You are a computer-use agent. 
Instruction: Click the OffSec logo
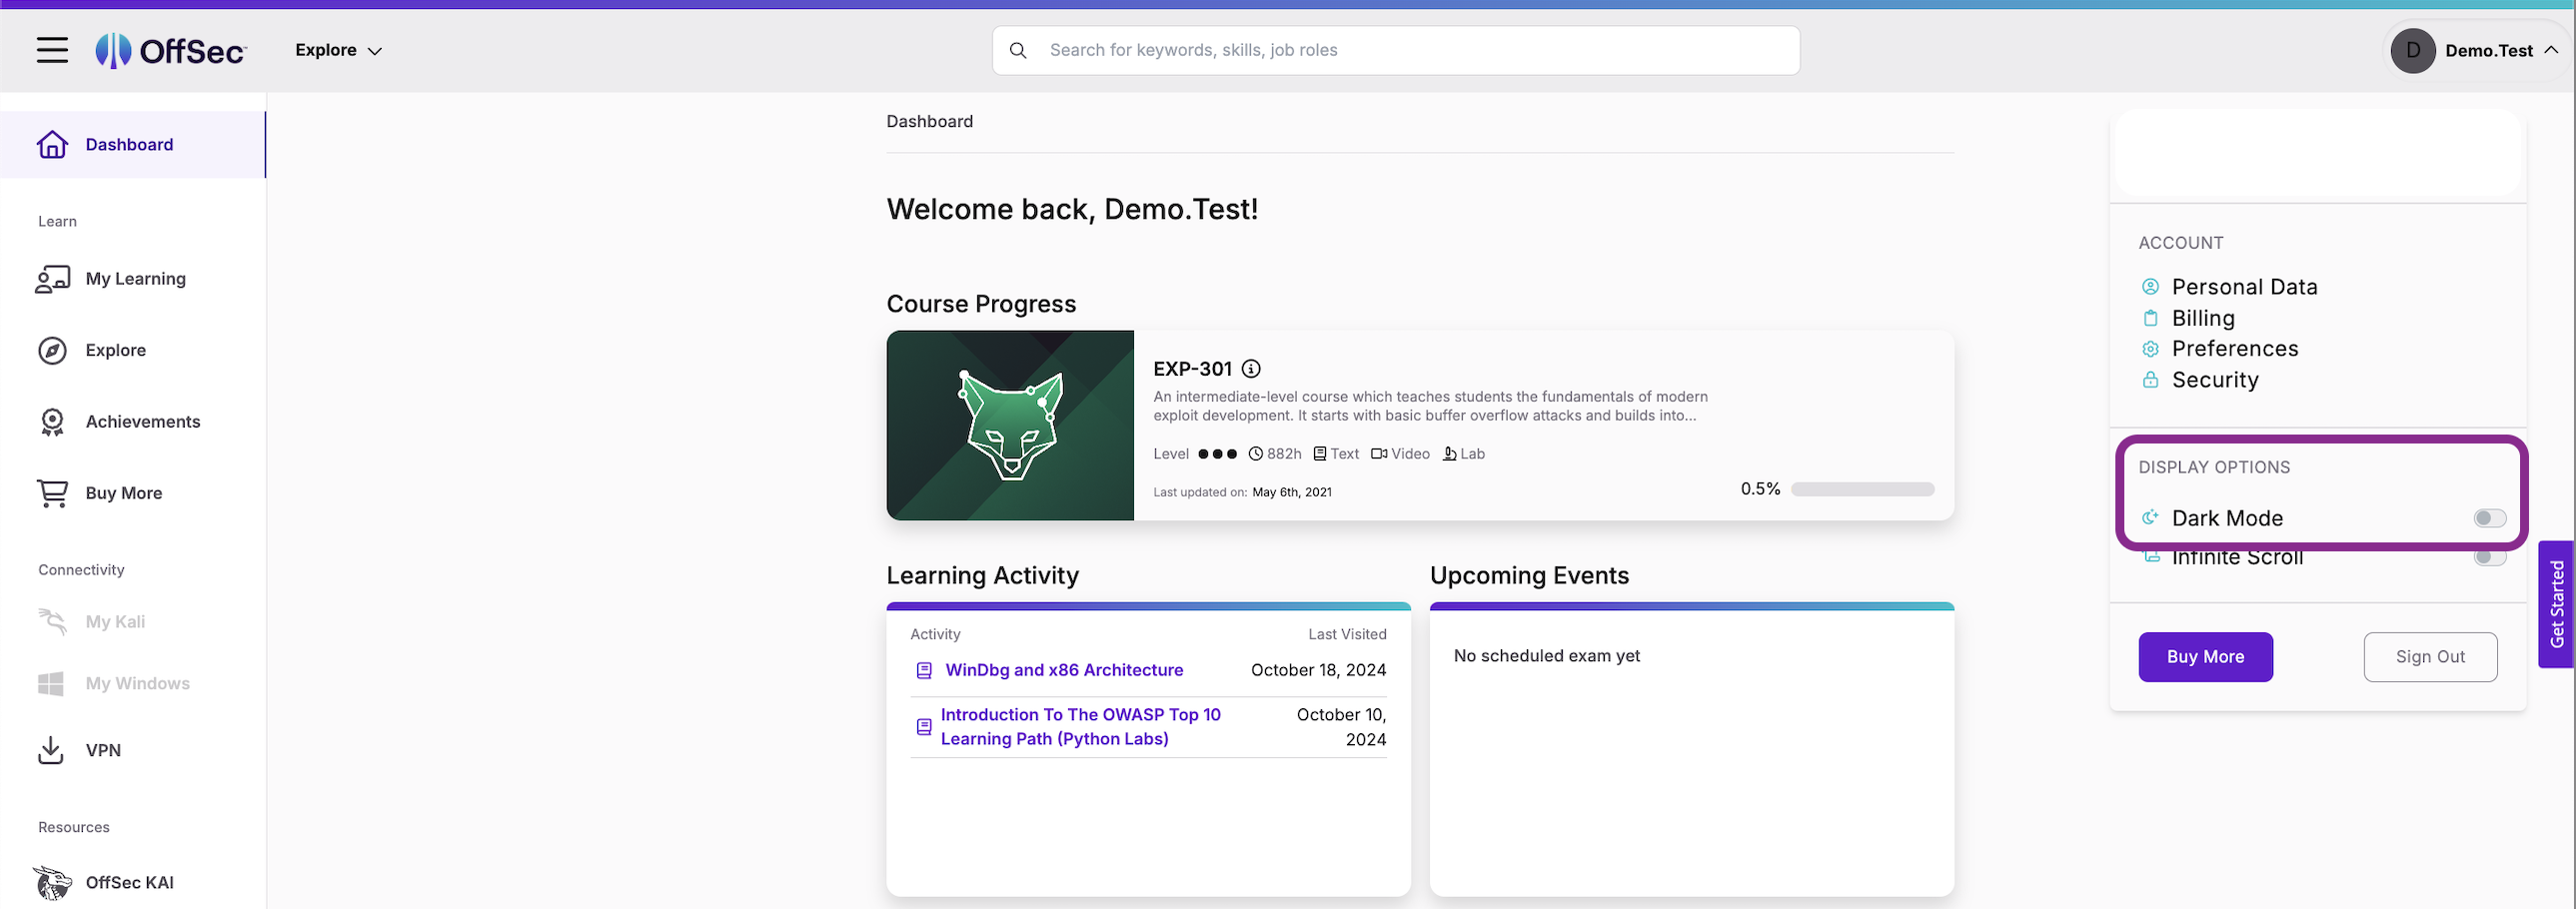(171, 50)
